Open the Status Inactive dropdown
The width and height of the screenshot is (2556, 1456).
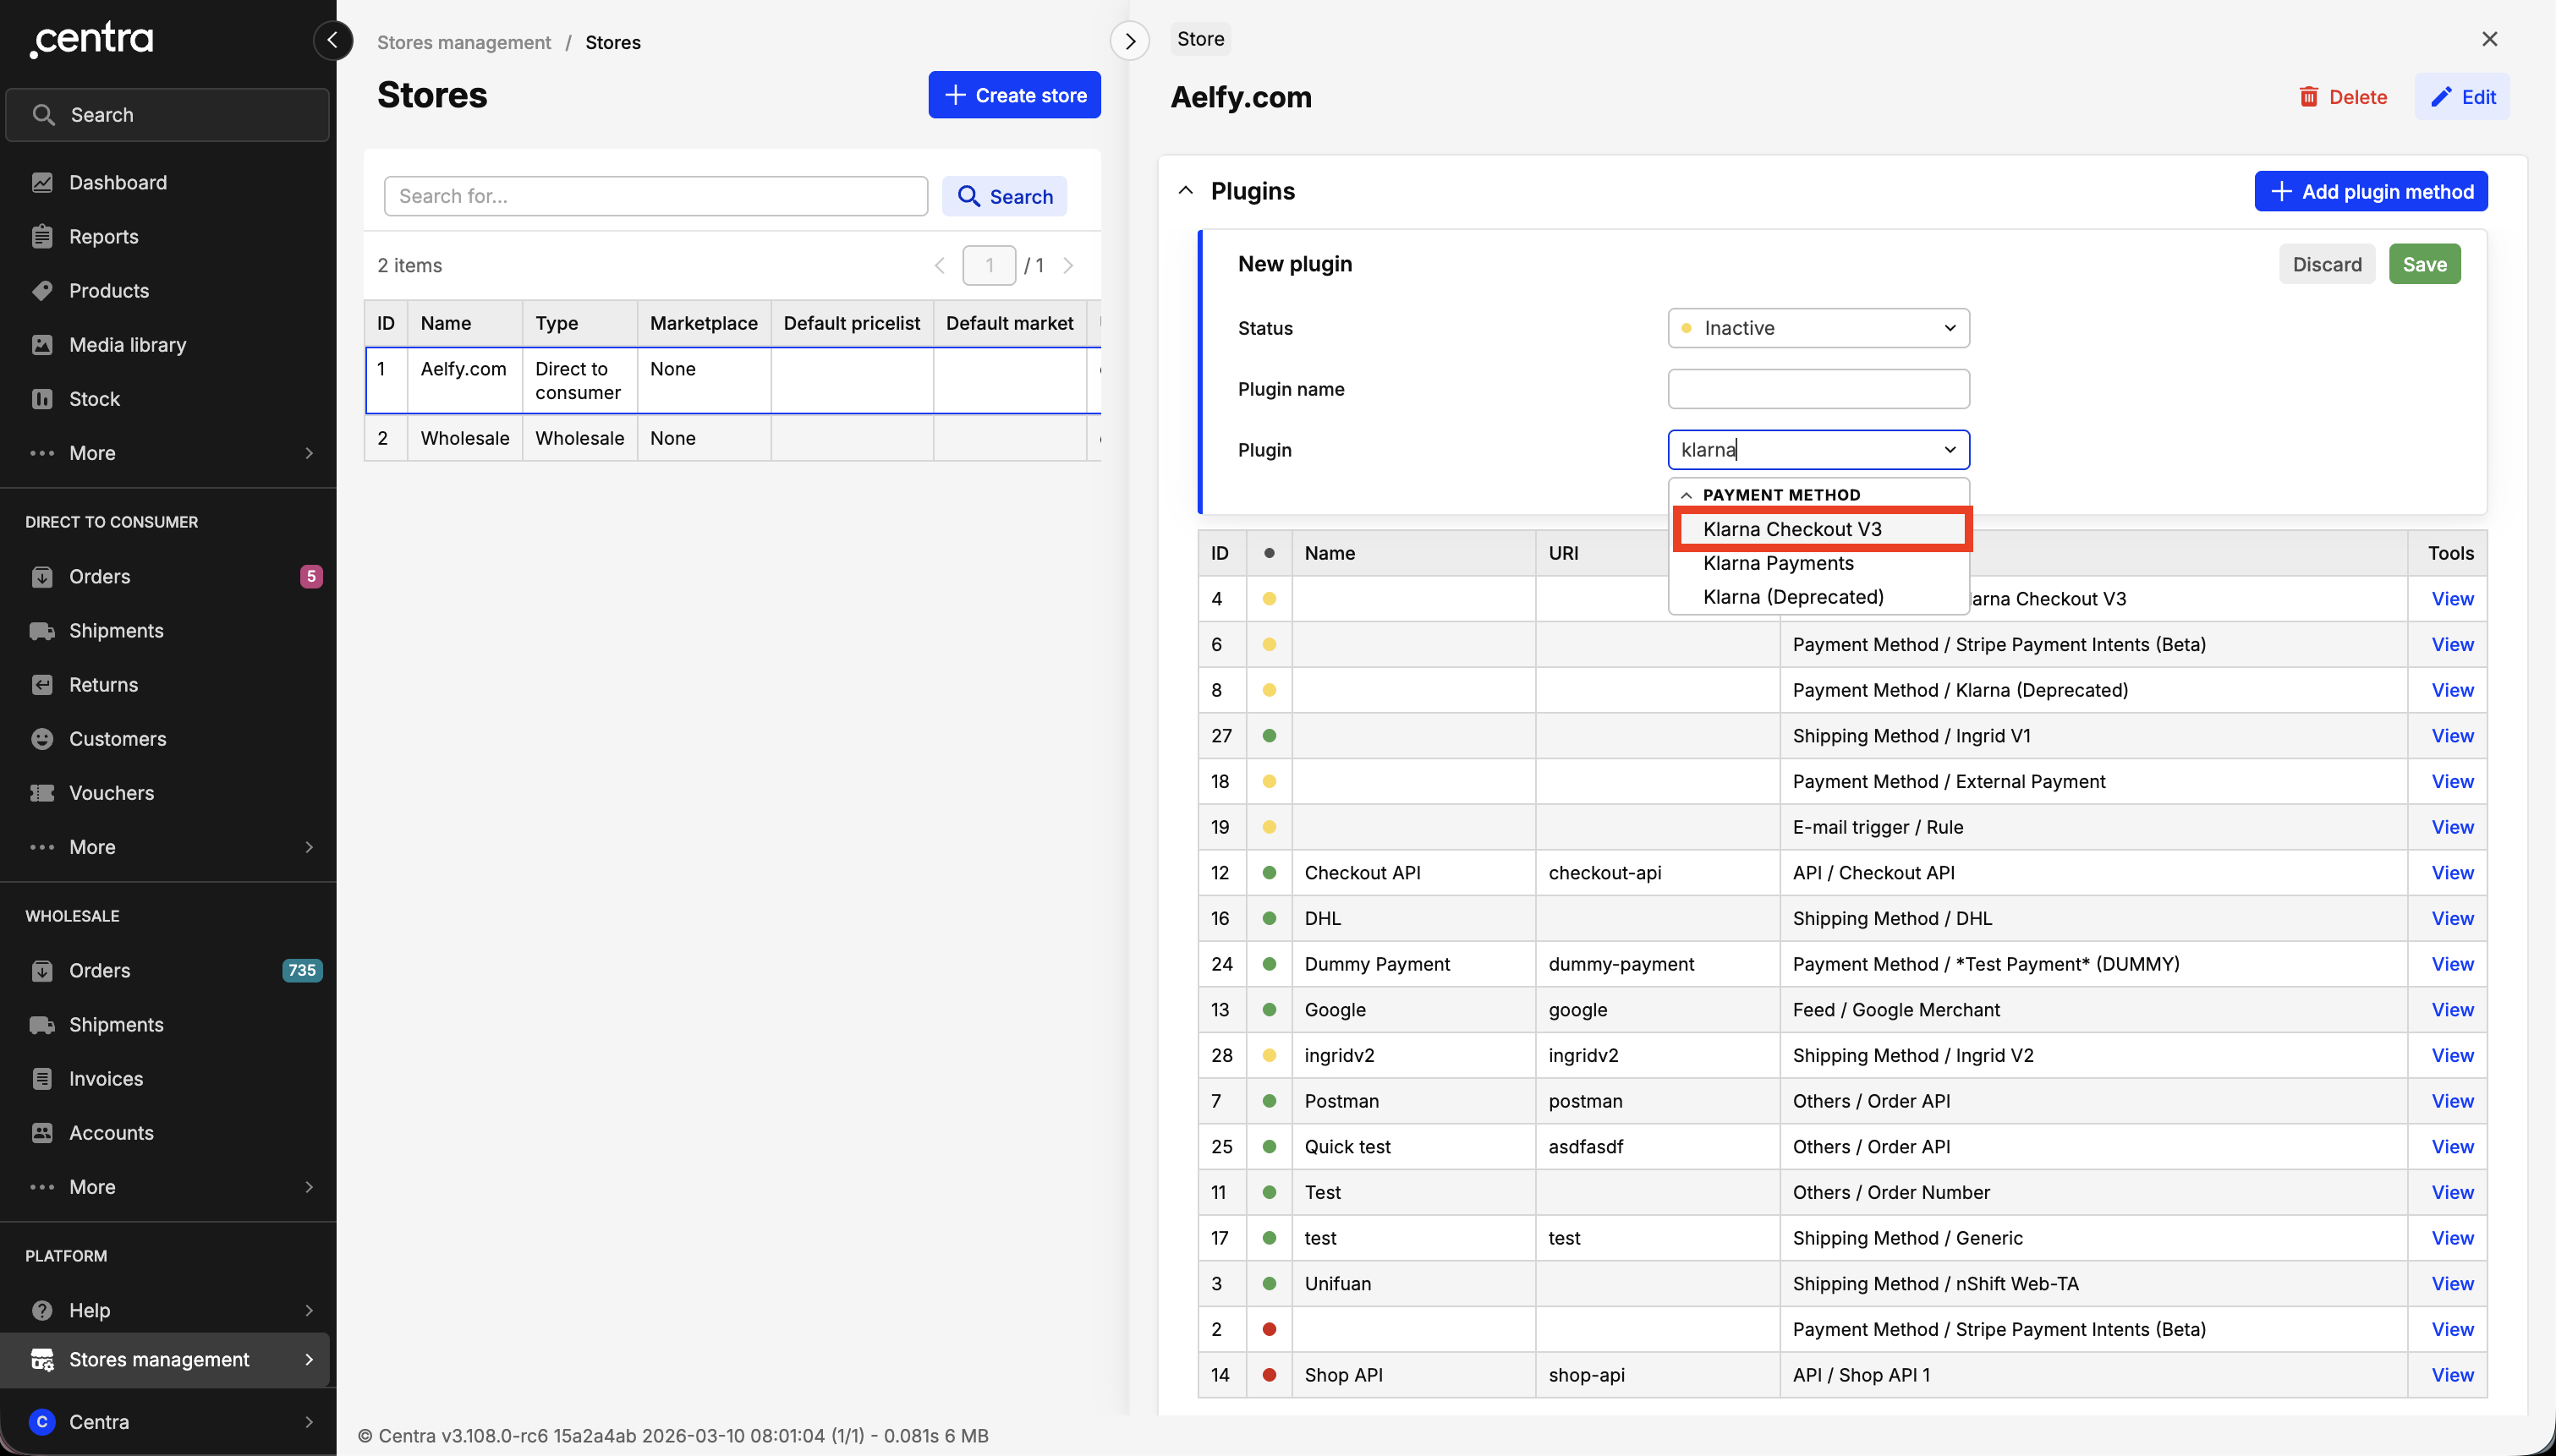[x=1818, y=328]
